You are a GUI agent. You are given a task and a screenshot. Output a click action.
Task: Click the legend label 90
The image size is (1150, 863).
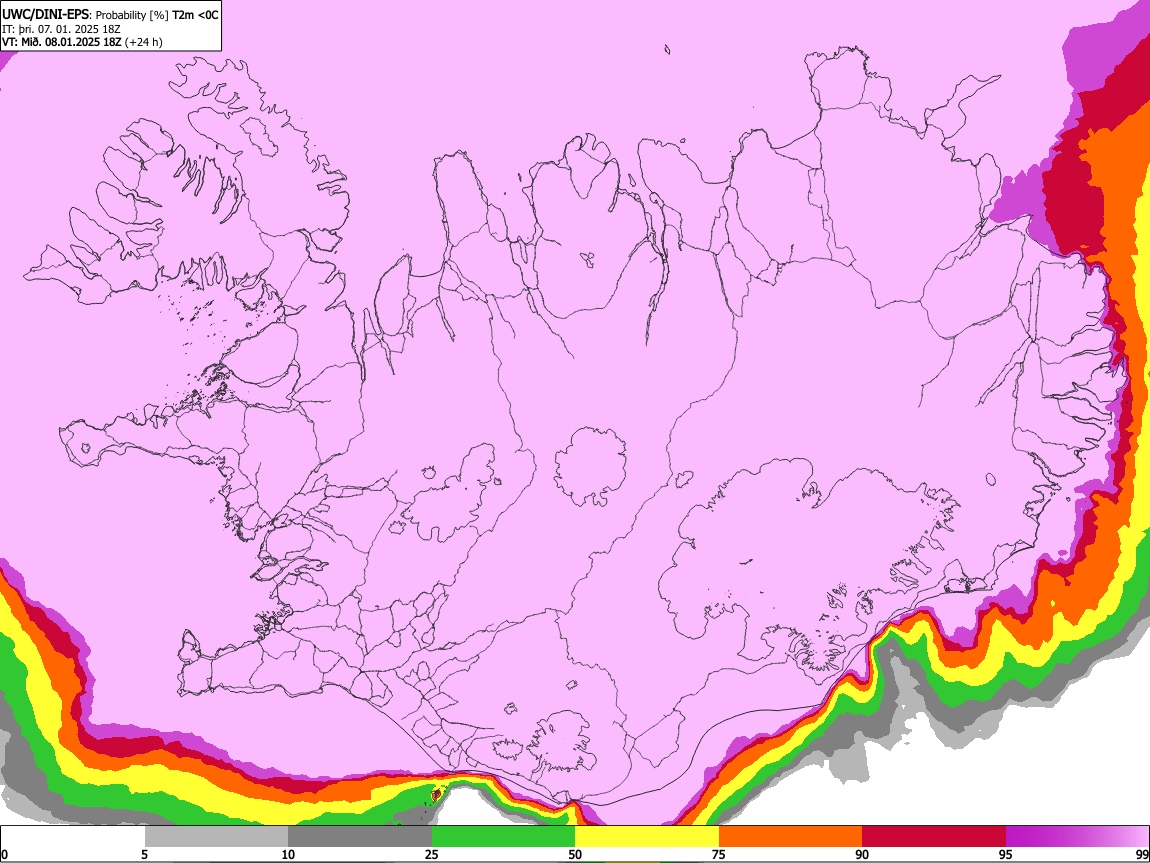click(862, 855)
